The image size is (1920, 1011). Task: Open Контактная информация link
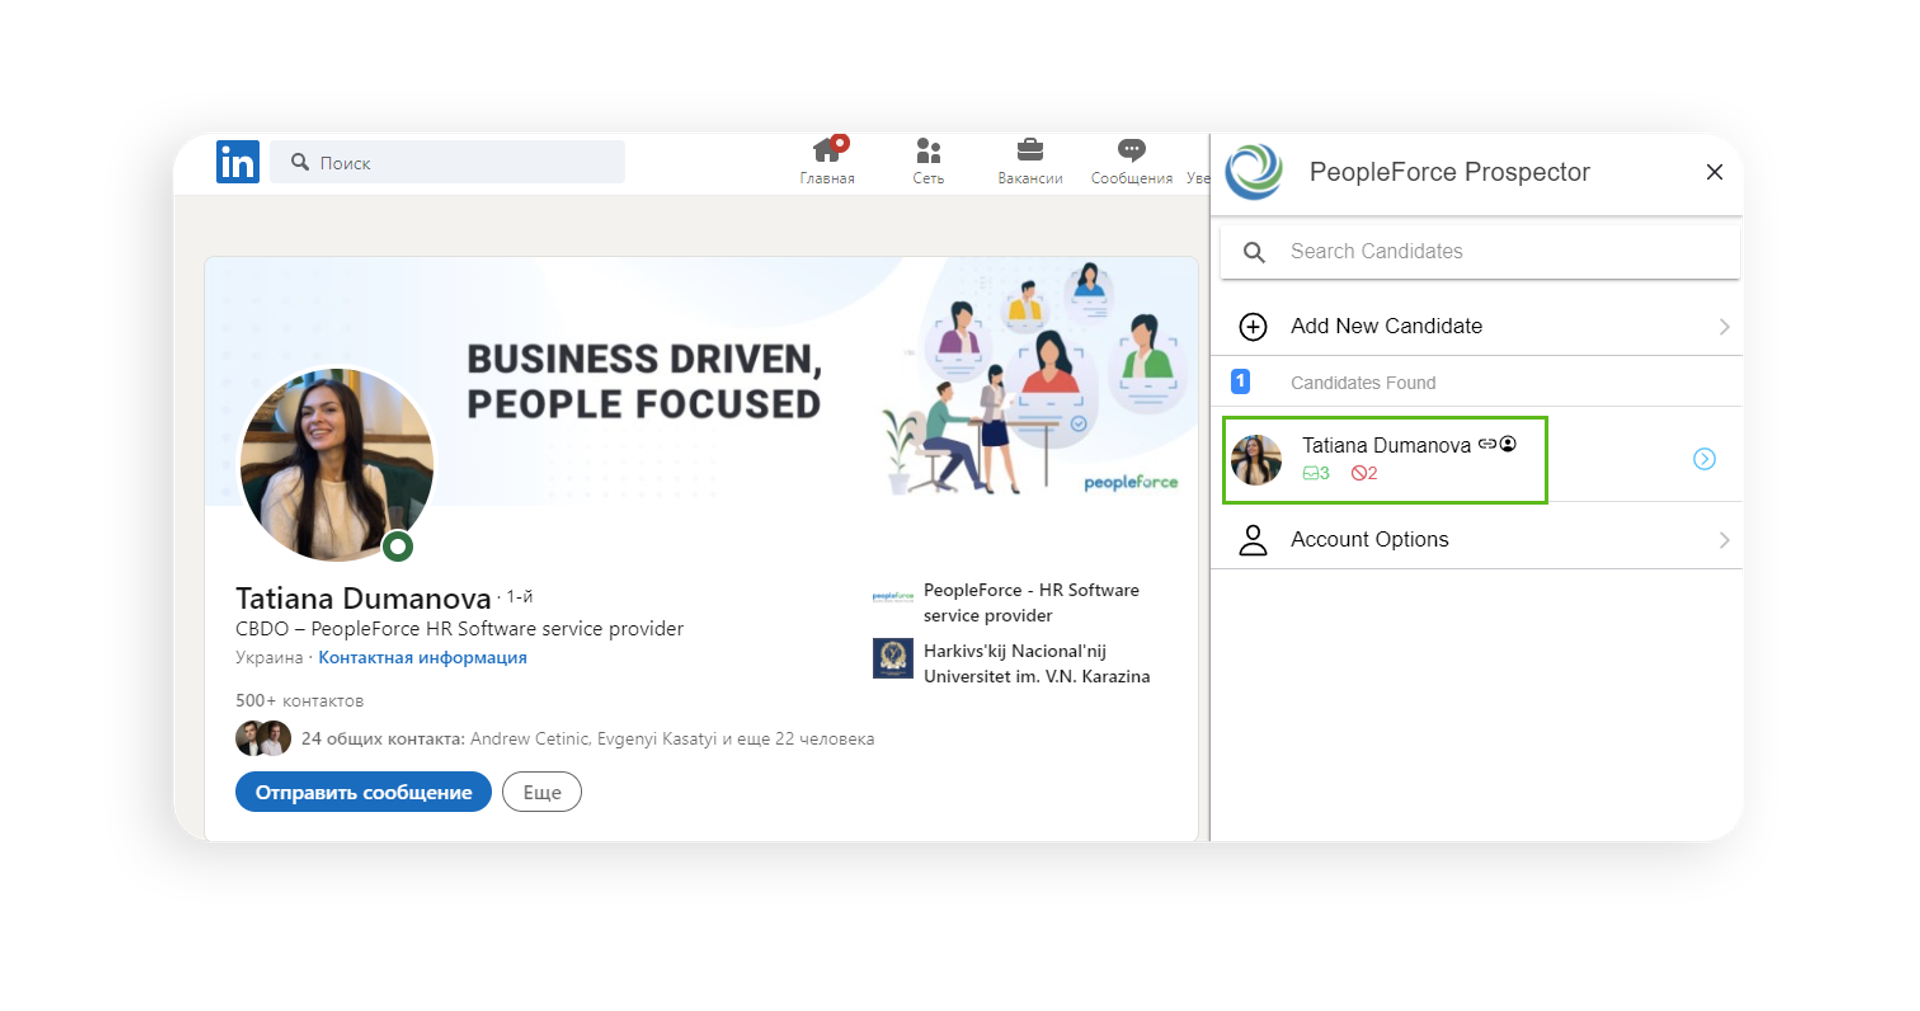click(422, 657)
